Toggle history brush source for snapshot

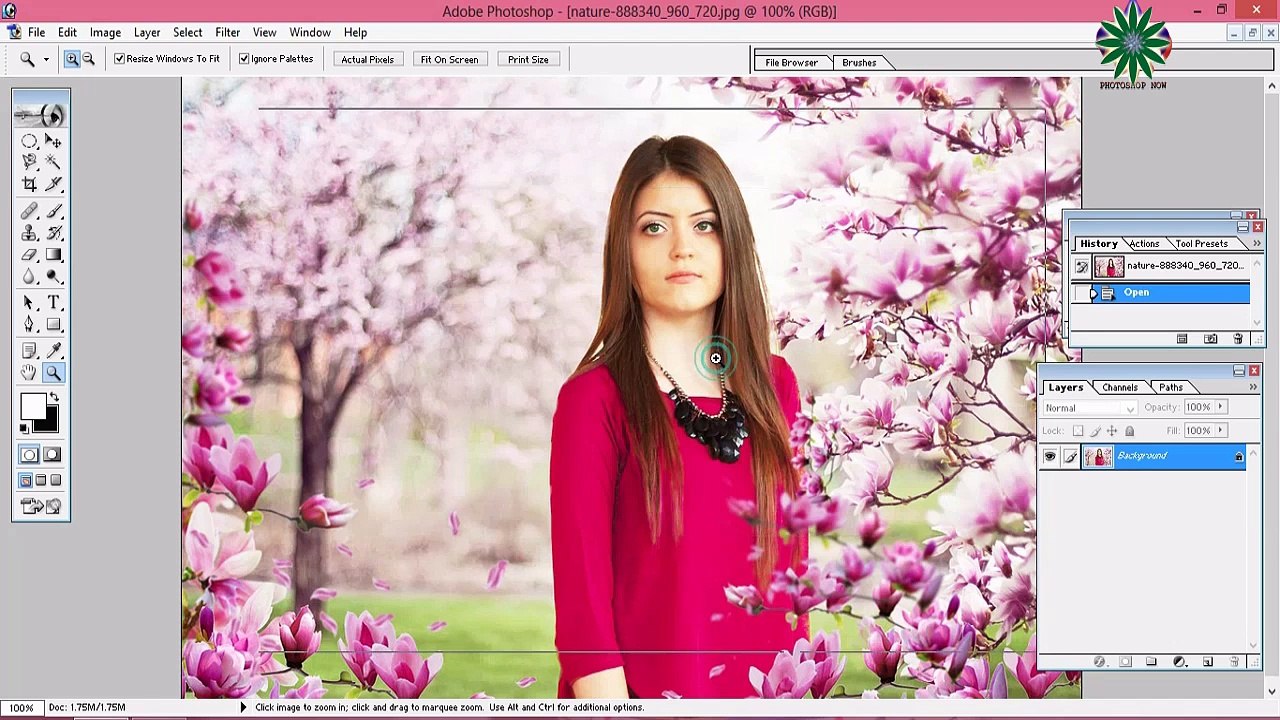pos(1081,266)
